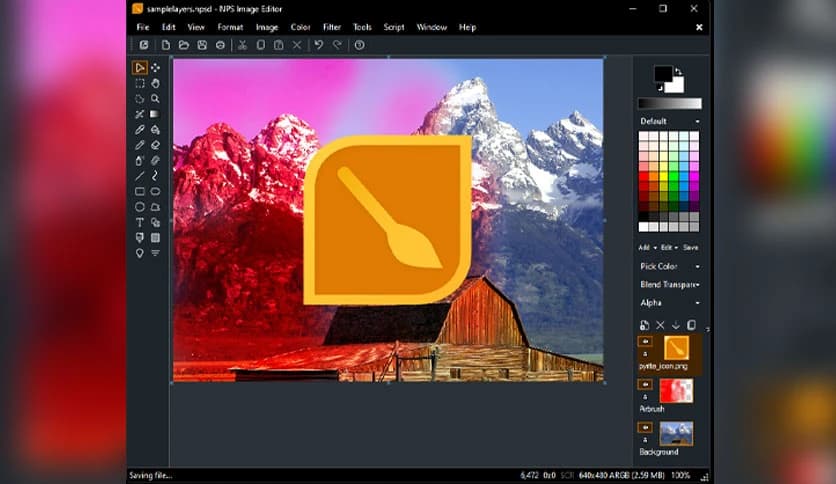Select the paint bucket fill tool
The image size is (836, 484).
pos(155,130)
